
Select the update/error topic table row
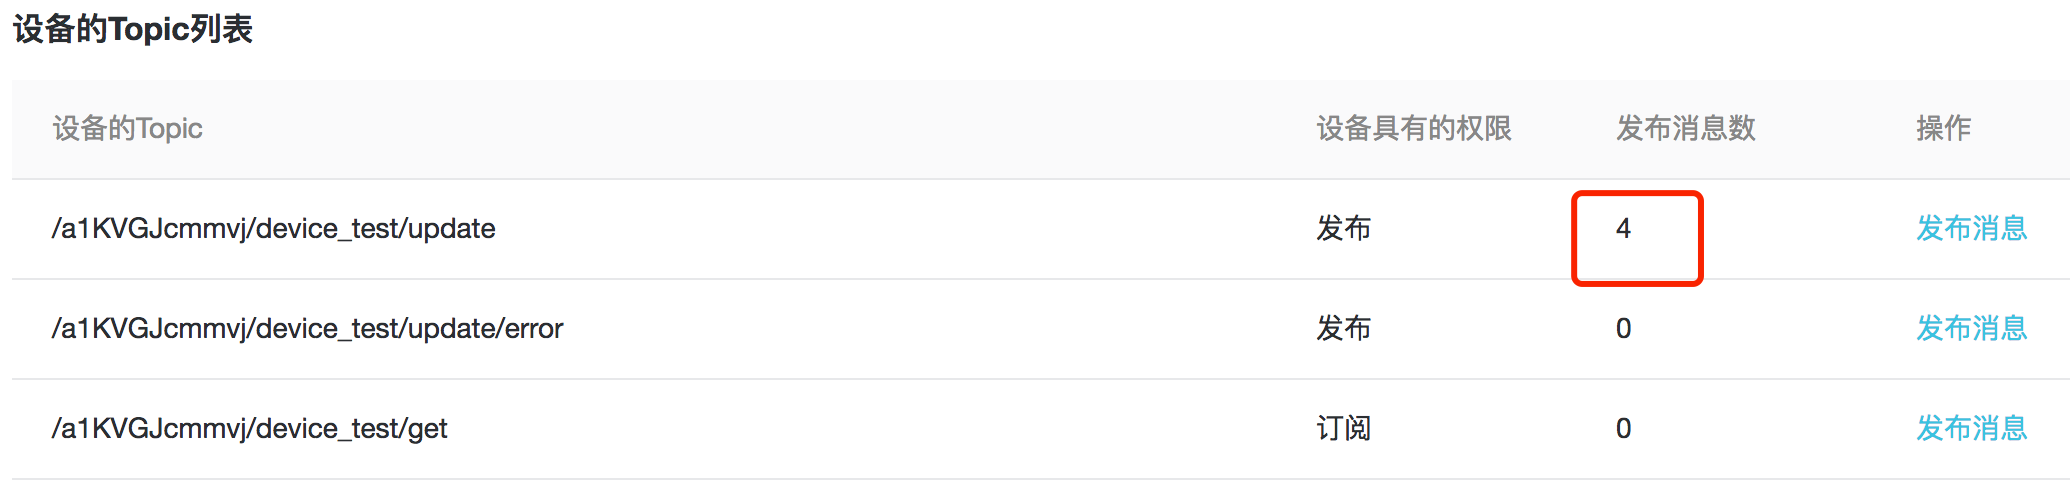tap(900, 329)
